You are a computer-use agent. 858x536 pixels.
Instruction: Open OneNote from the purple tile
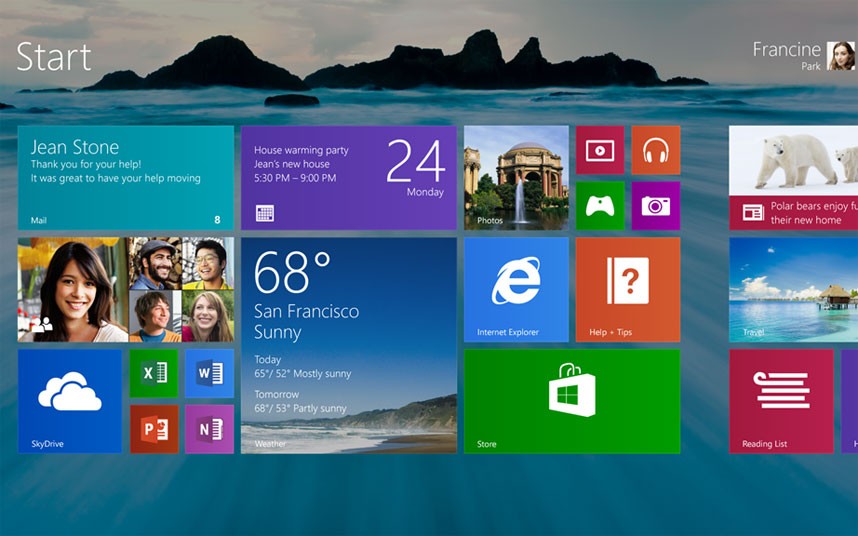coord(209,429)
